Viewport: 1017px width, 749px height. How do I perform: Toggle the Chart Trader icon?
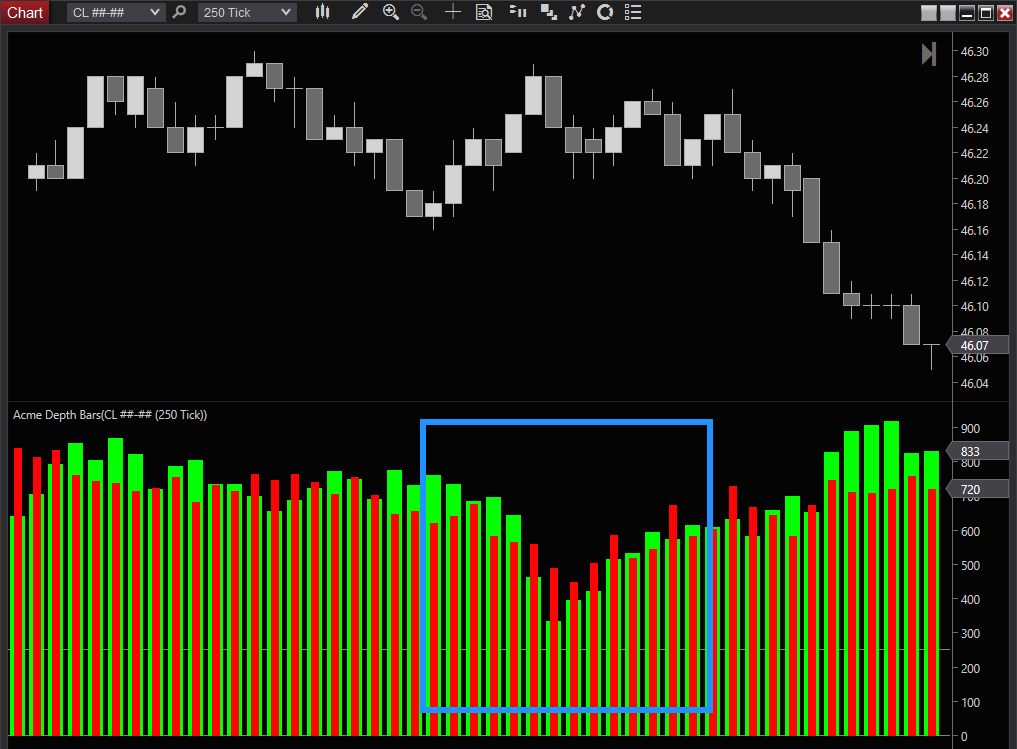518,12
